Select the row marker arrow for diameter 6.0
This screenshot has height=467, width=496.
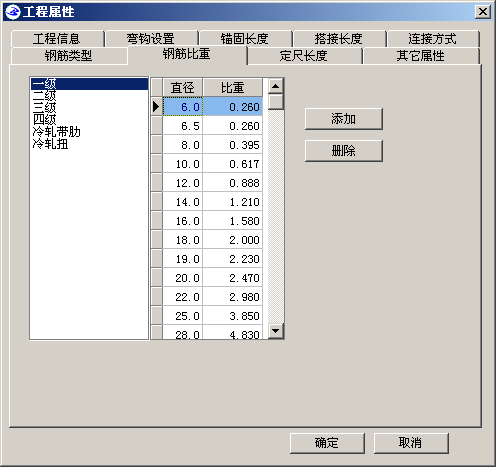pos(156,107)
